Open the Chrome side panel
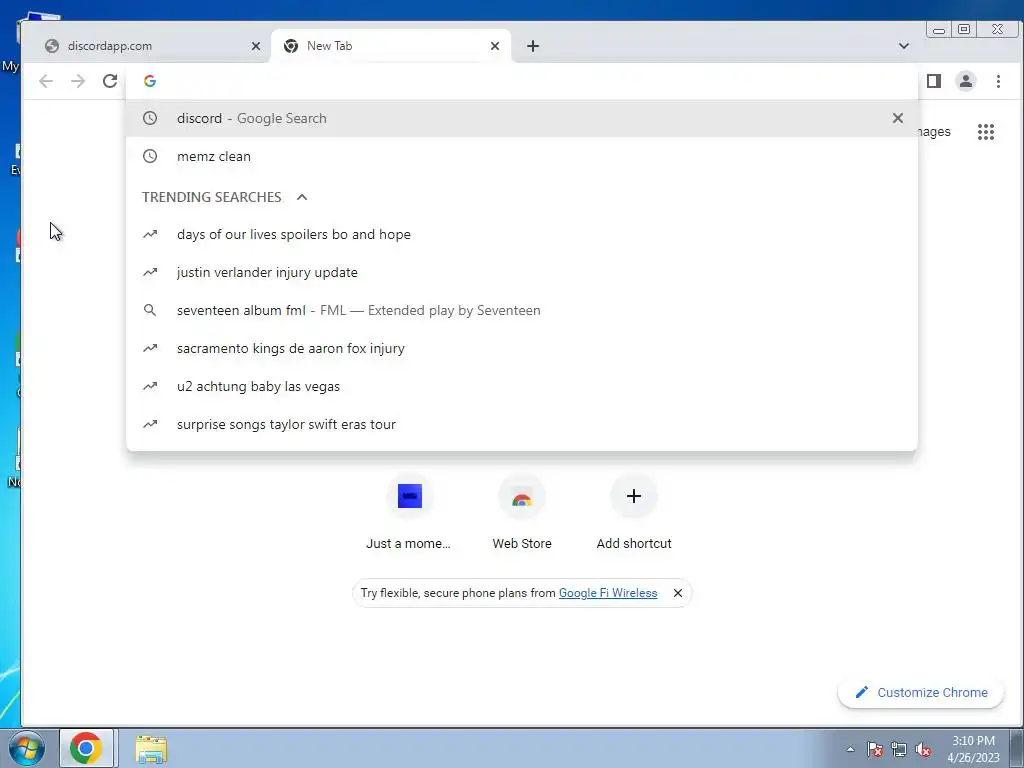The image size is (1024, 768). click(x=934, y=81)
